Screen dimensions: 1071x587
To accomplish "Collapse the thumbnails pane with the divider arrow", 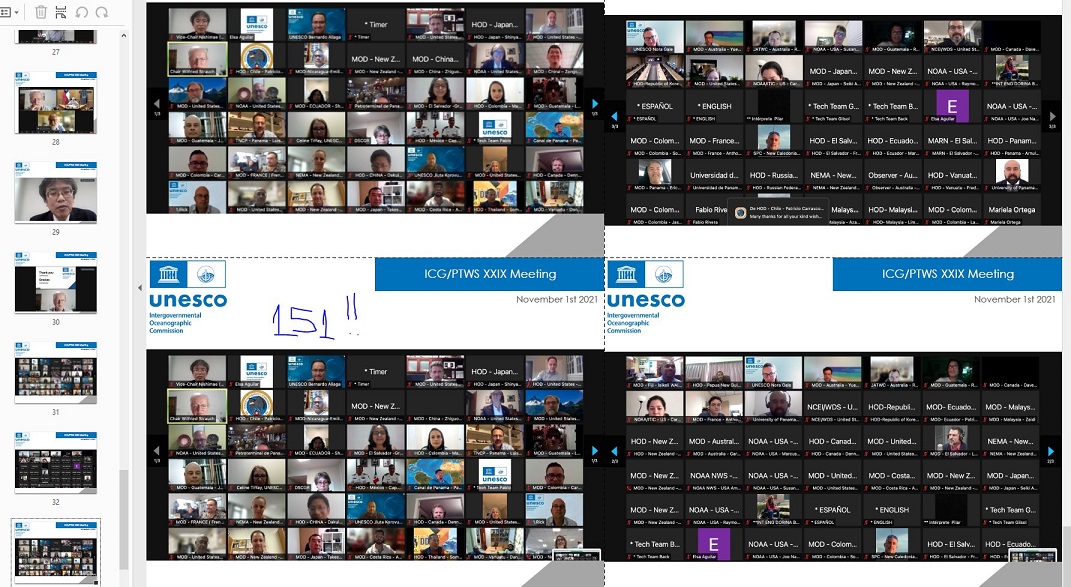I will click(x=140, y=288).
